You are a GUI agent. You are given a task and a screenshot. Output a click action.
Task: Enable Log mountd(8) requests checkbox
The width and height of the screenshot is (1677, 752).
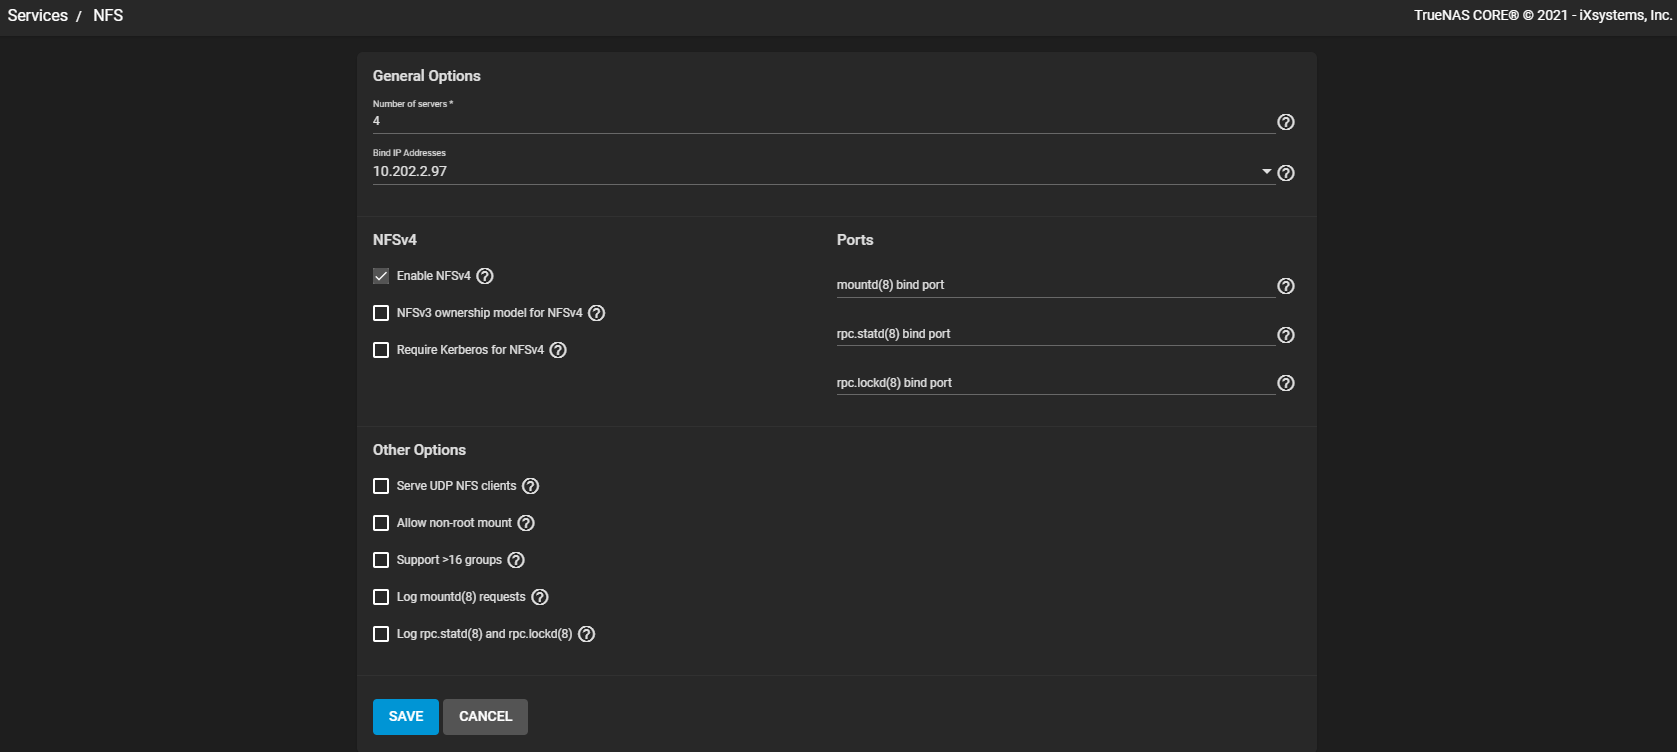point(381,597)
